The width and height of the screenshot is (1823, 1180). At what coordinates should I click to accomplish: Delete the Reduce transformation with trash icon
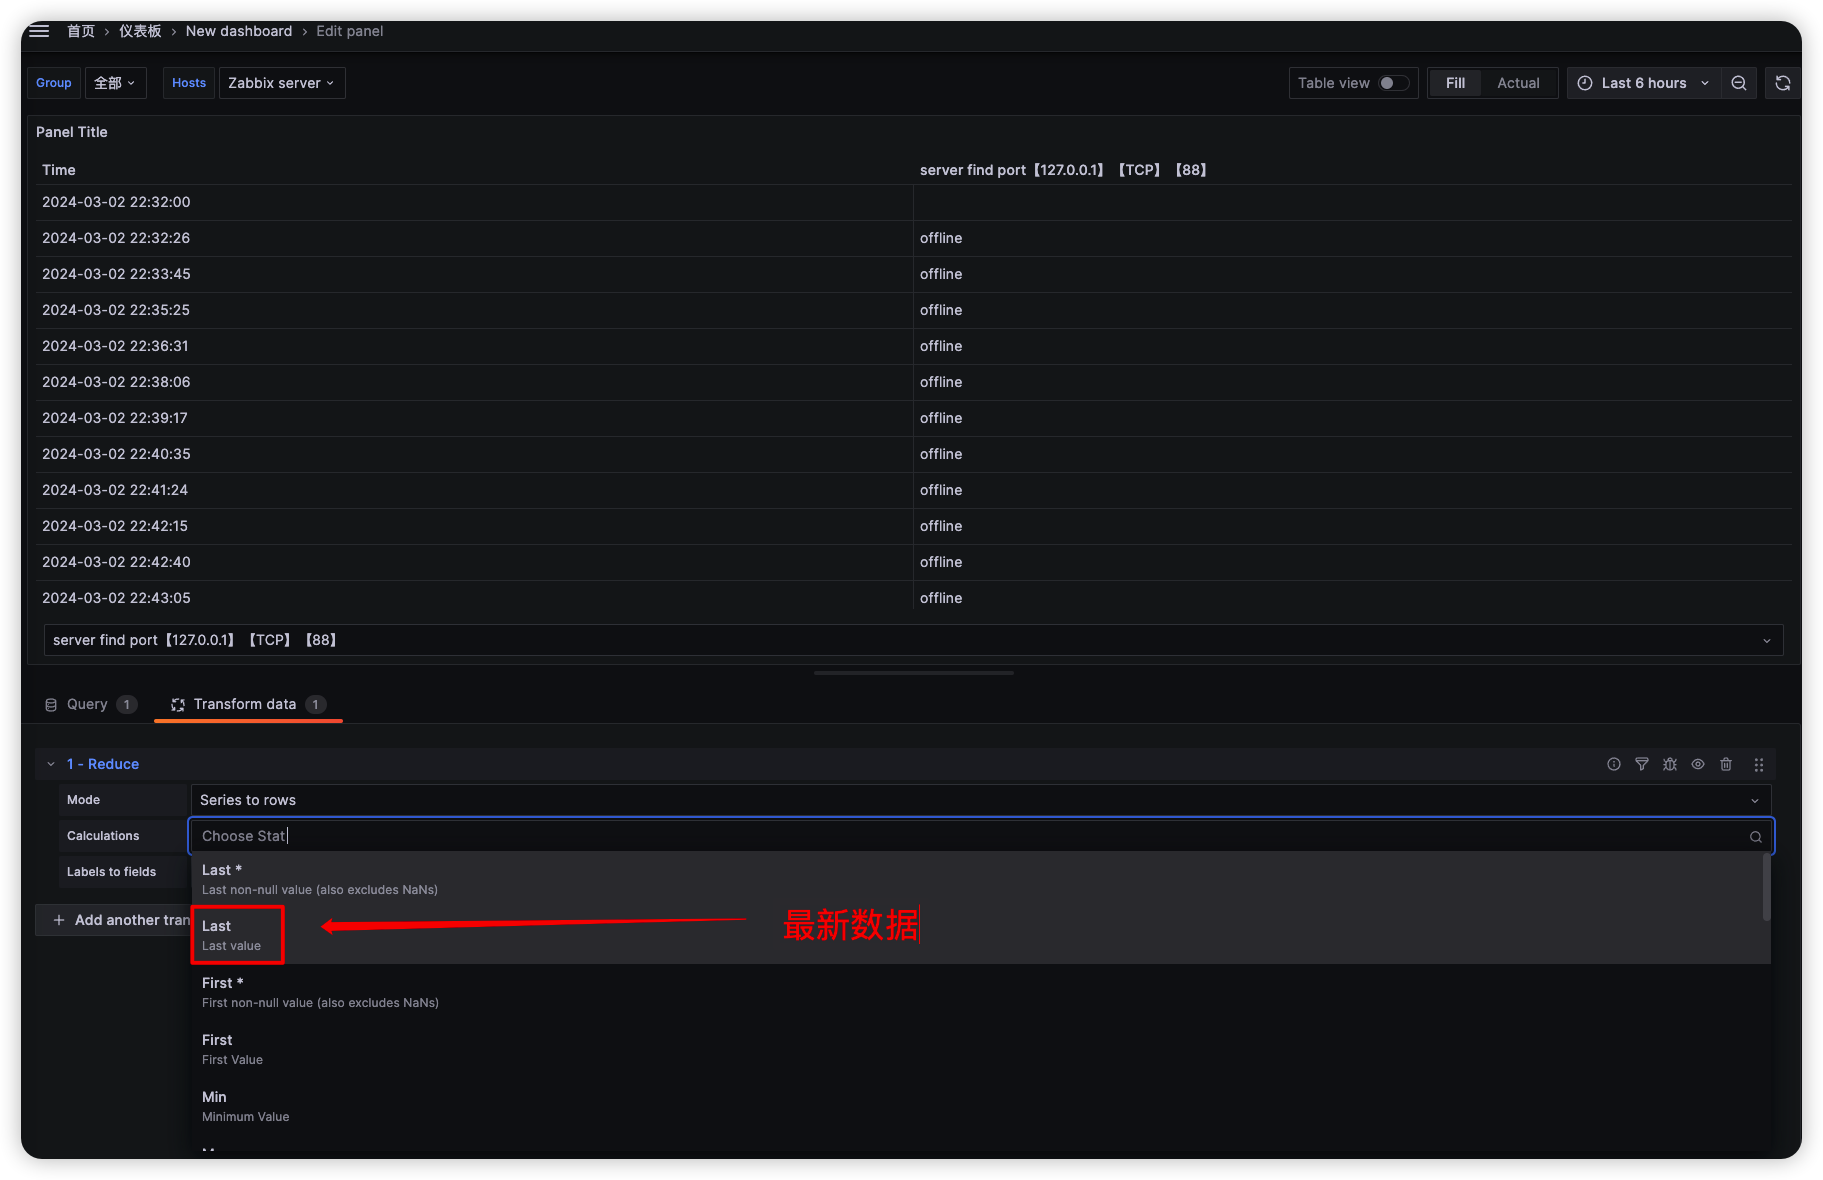[x=1726, y=764]
